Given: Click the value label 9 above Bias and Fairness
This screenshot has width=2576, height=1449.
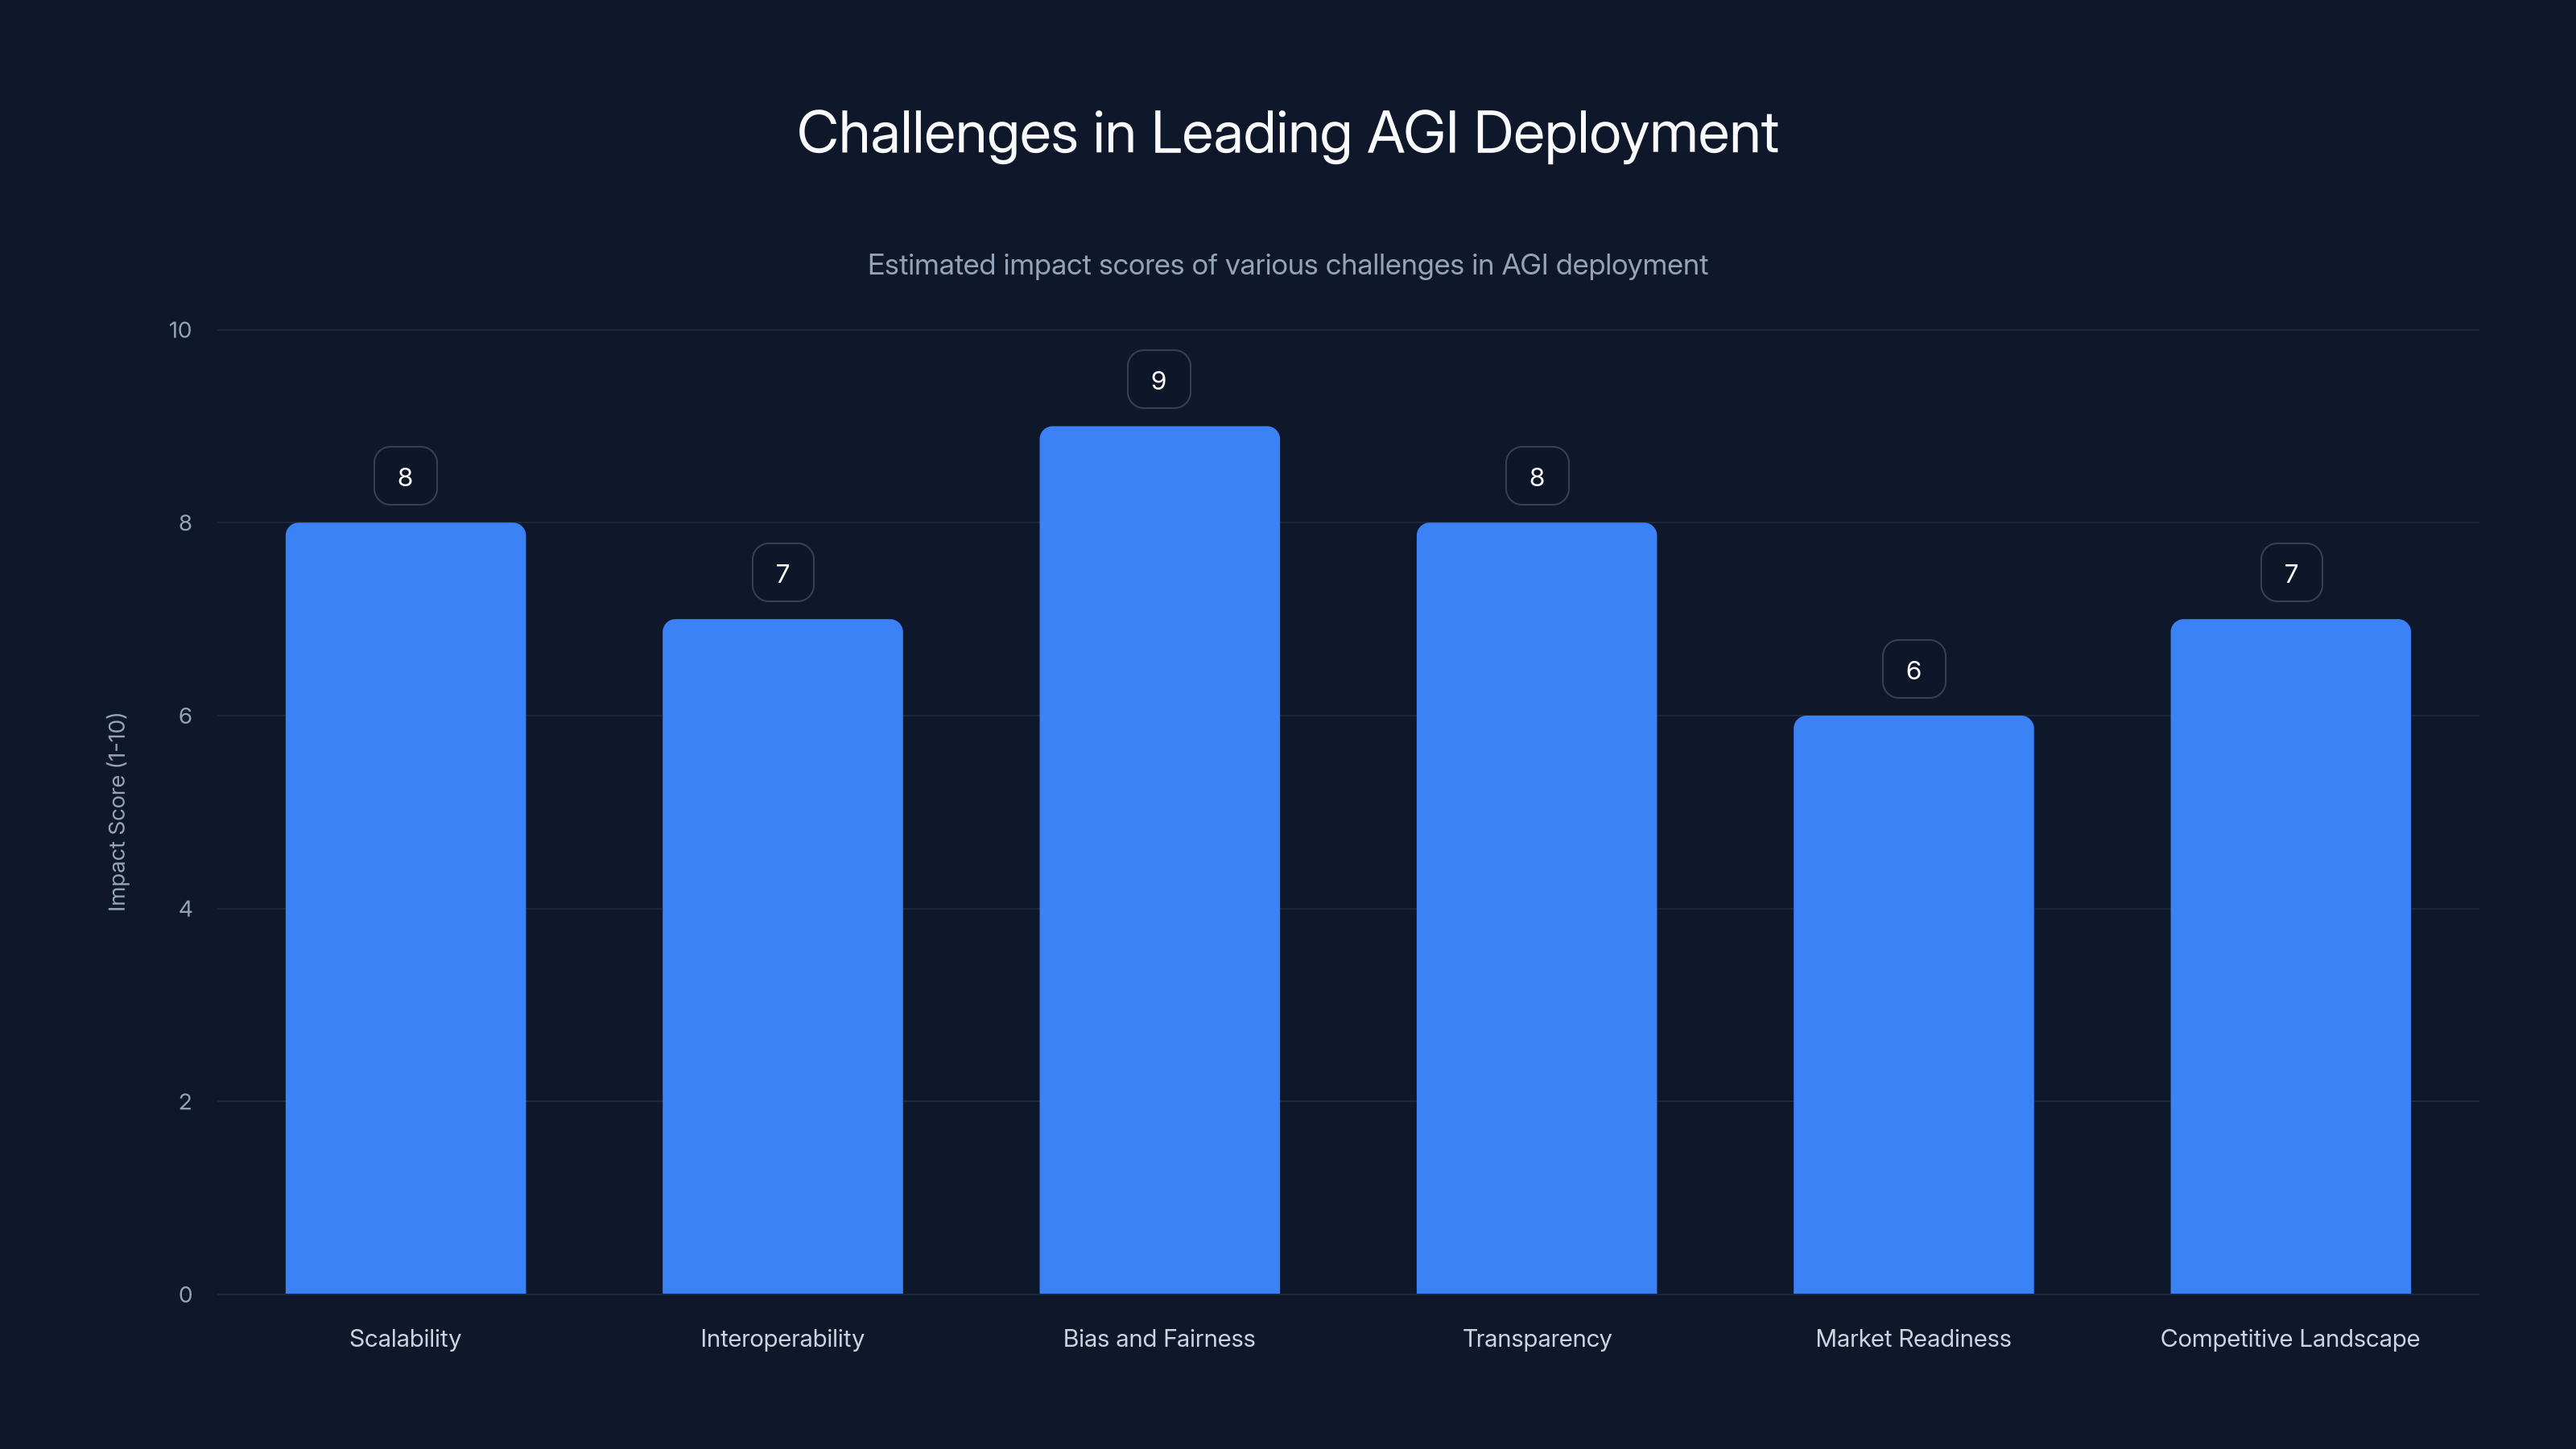Looking at the screenshot, I should pos(1159,380).
